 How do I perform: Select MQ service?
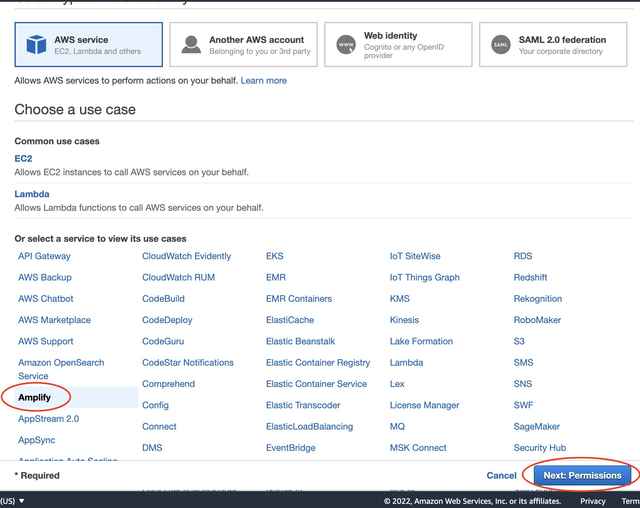pos(397,426)
